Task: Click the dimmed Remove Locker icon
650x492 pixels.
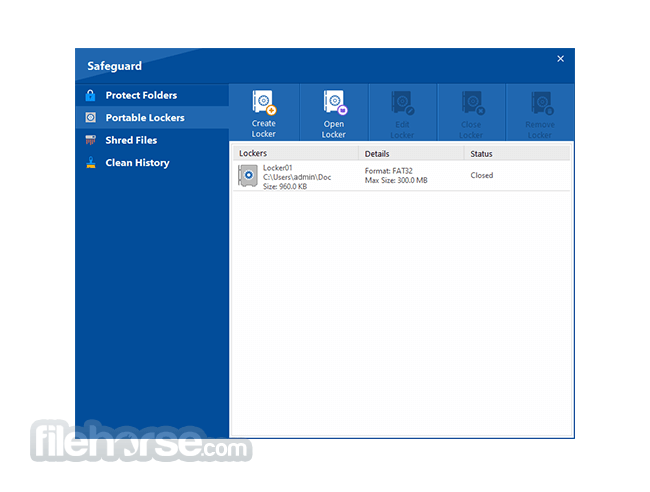Action: (x=542, y=103)
